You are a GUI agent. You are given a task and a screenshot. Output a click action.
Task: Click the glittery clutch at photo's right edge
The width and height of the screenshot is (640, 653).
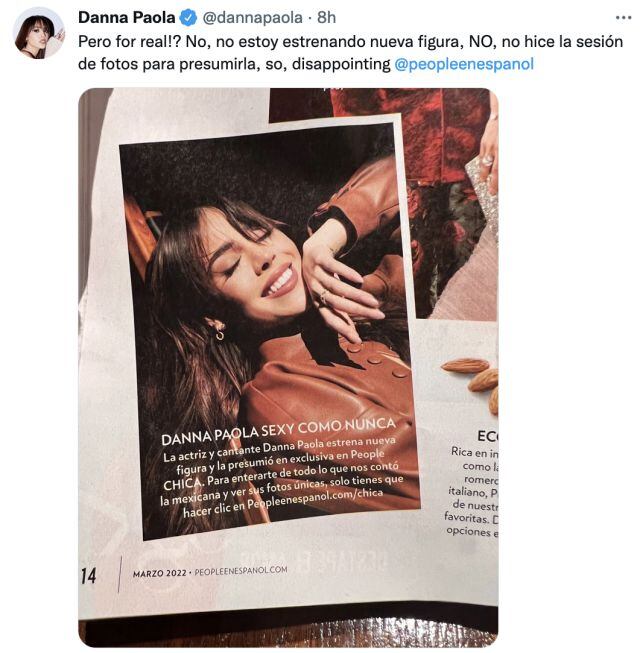[483, 187]
